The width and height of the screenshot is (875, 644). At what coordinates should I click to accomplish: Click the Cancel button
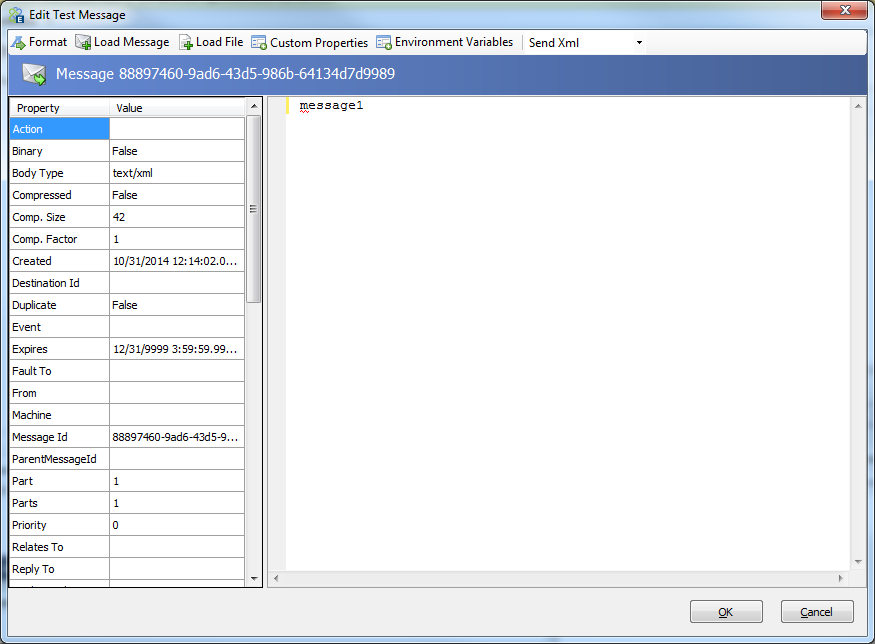[x=817, y=612]
